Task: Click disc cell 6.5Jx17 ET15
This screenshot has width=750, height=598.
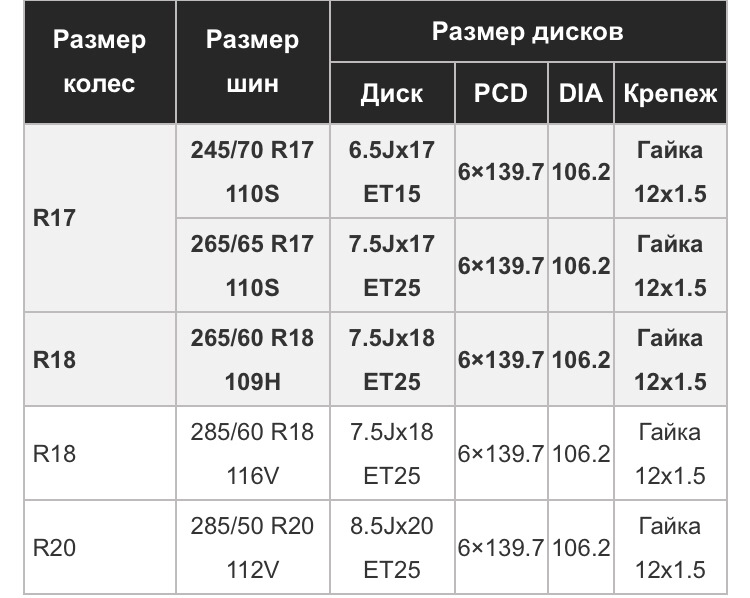Action: click(x=392, y=171)
